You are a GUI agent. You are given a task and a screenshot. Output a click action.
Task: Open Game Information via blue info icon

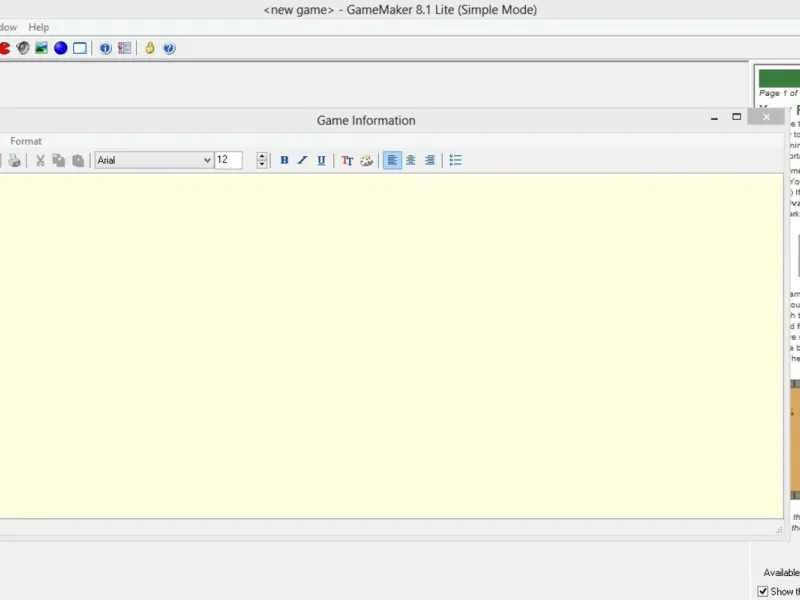pyautogui.click(x=105, y=48)
